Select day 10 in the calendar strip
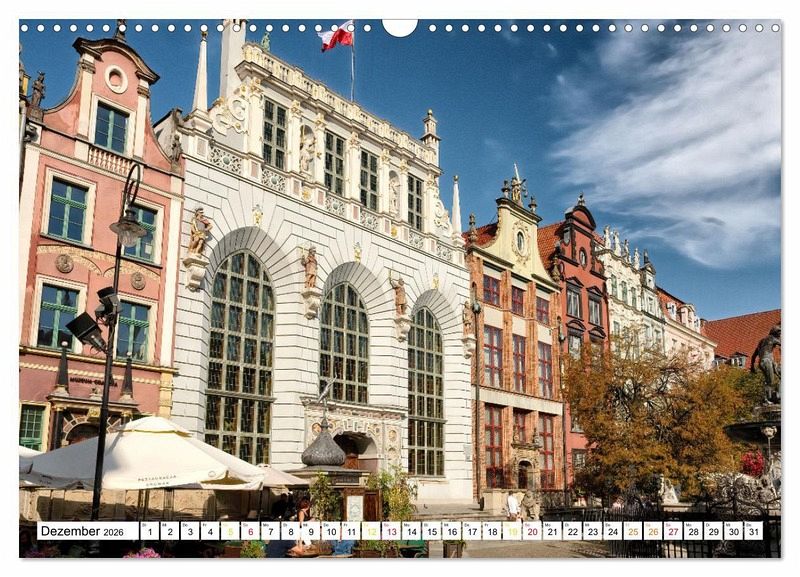This screenshot has width=800, height=577. tap(331, 531)
